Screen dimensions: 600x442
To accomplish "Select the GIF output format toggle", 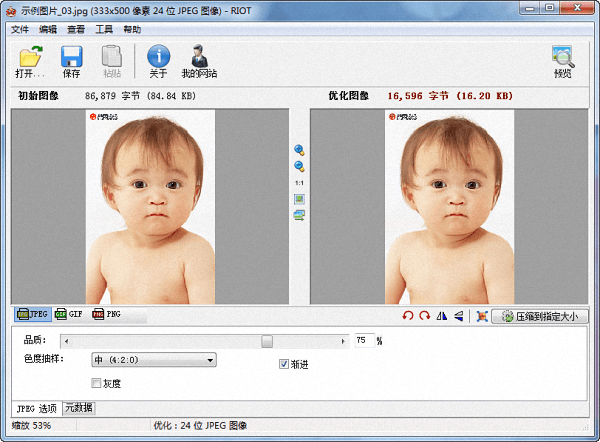I will 69,315.
